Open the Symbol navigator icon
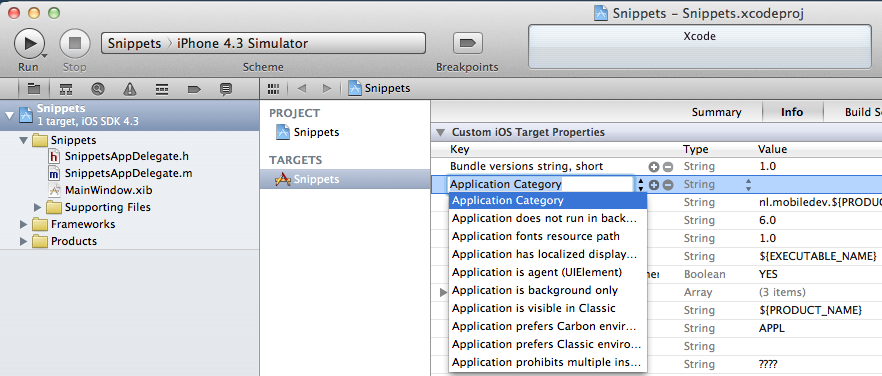 tap(66, 88)
